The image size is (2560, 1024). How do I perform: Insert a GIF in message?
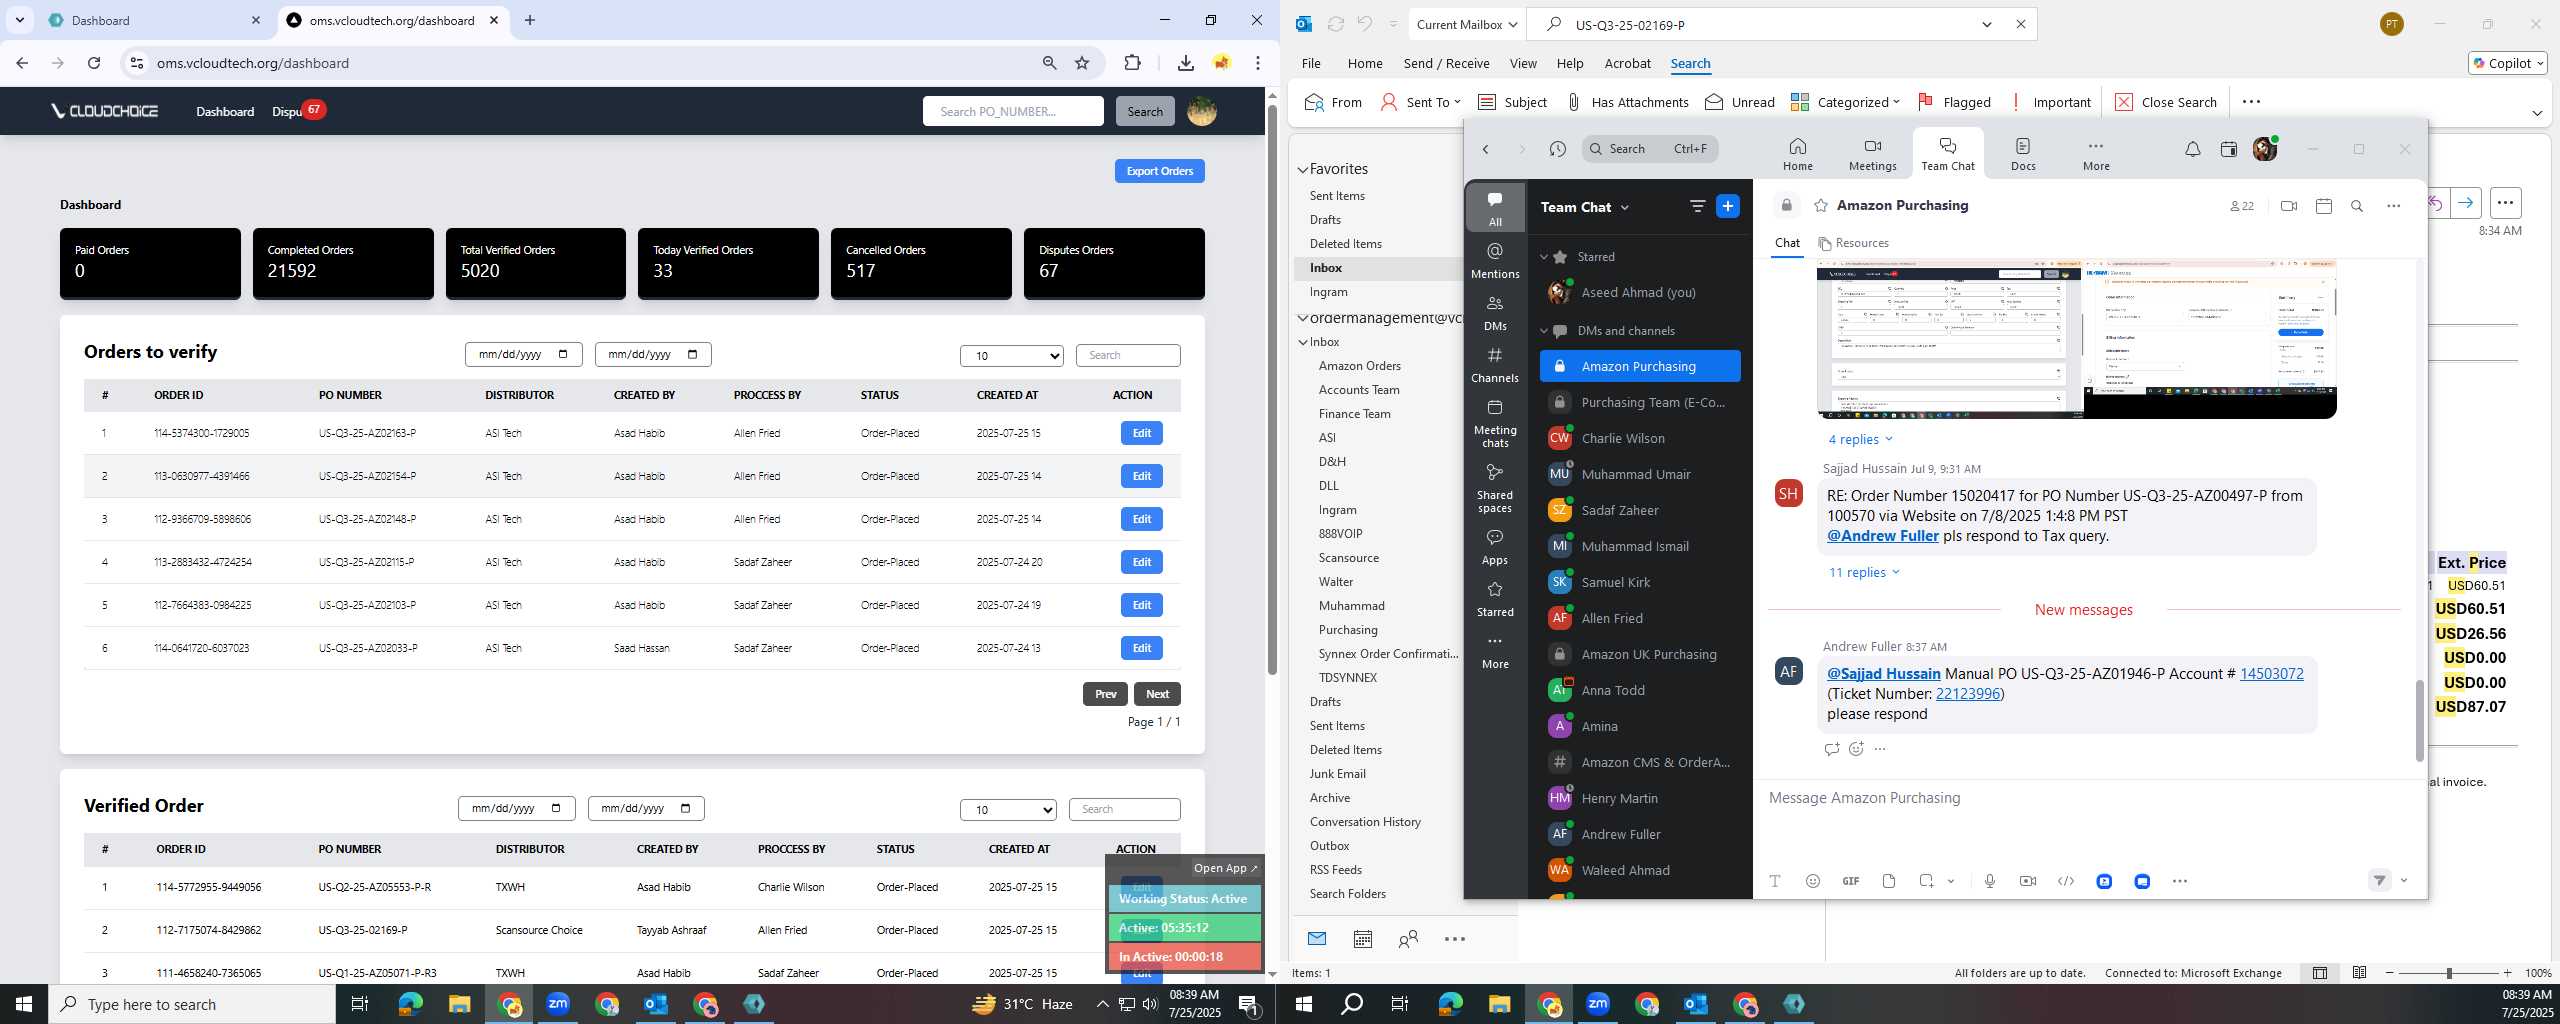1850,881
